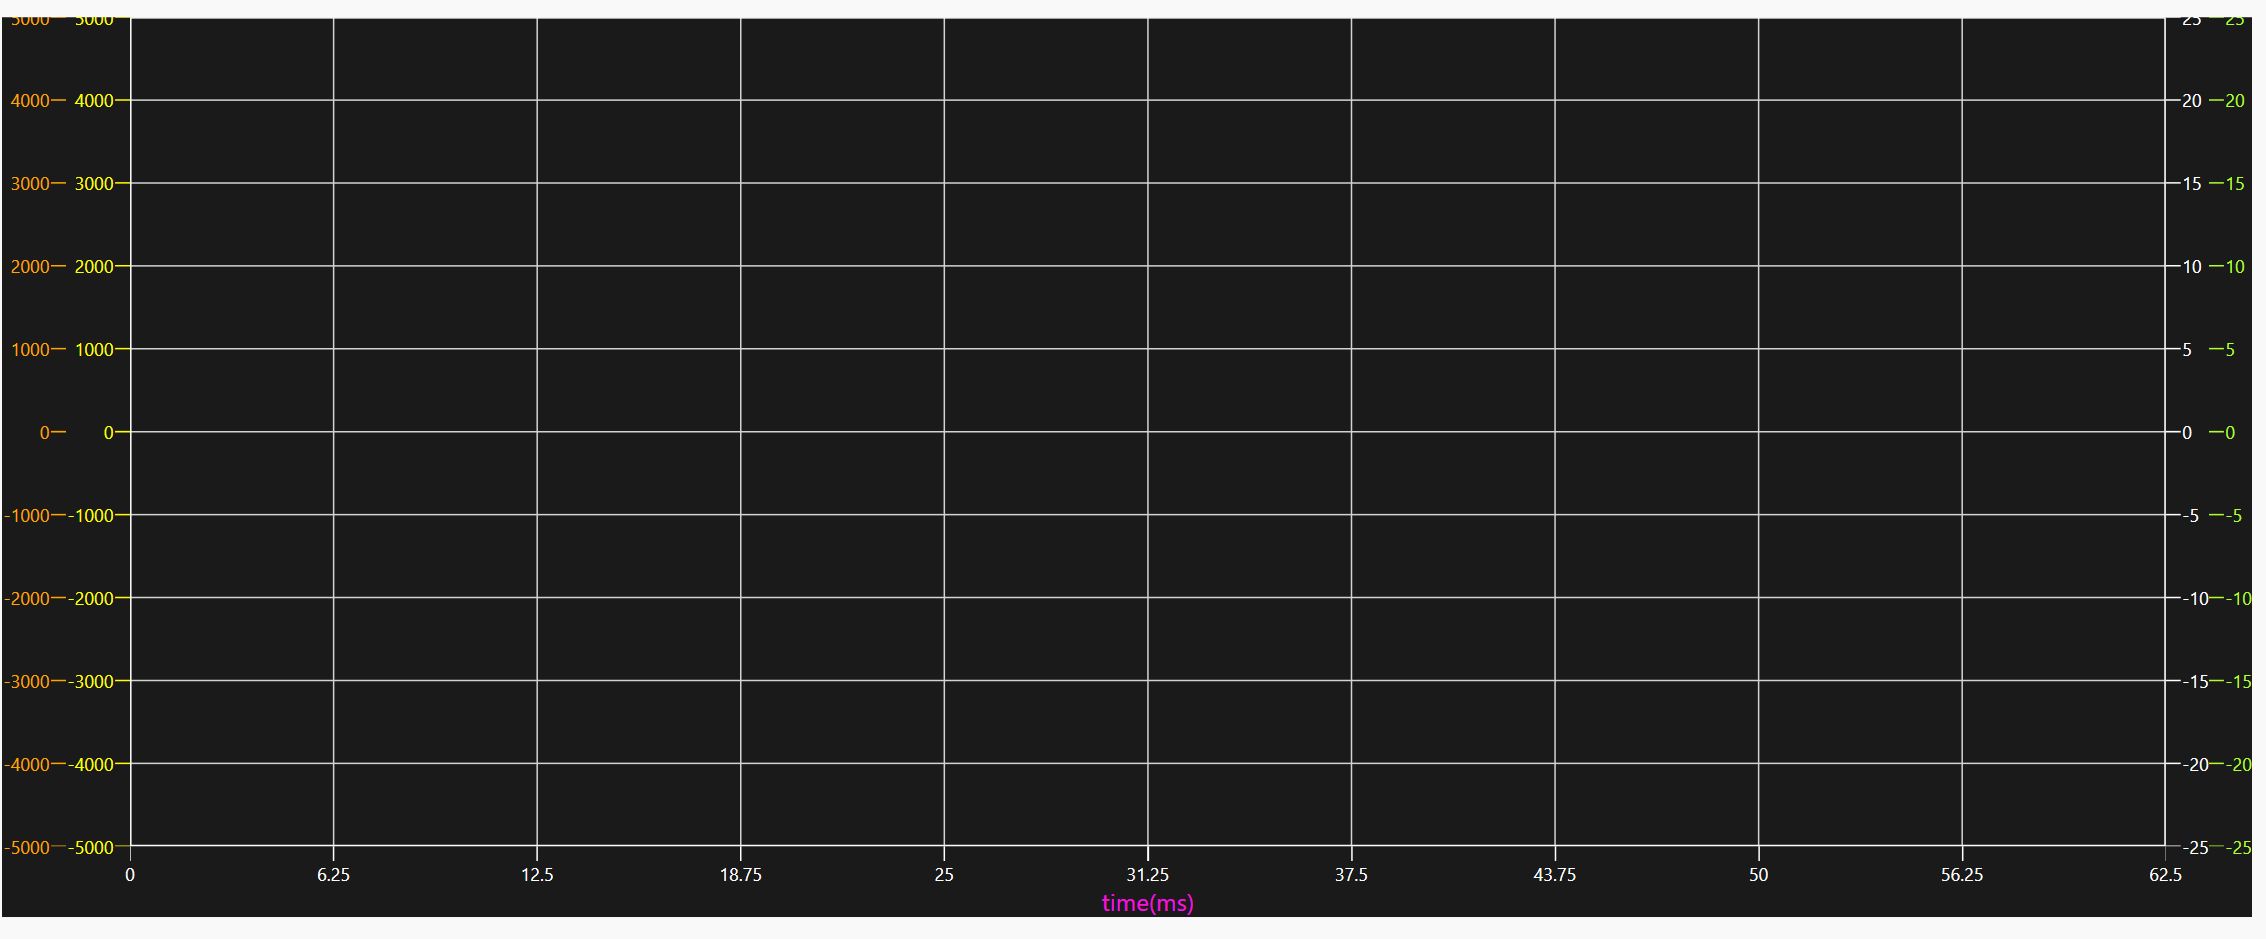
Task: Select the orange -2000 axis label
Action: 28,599
